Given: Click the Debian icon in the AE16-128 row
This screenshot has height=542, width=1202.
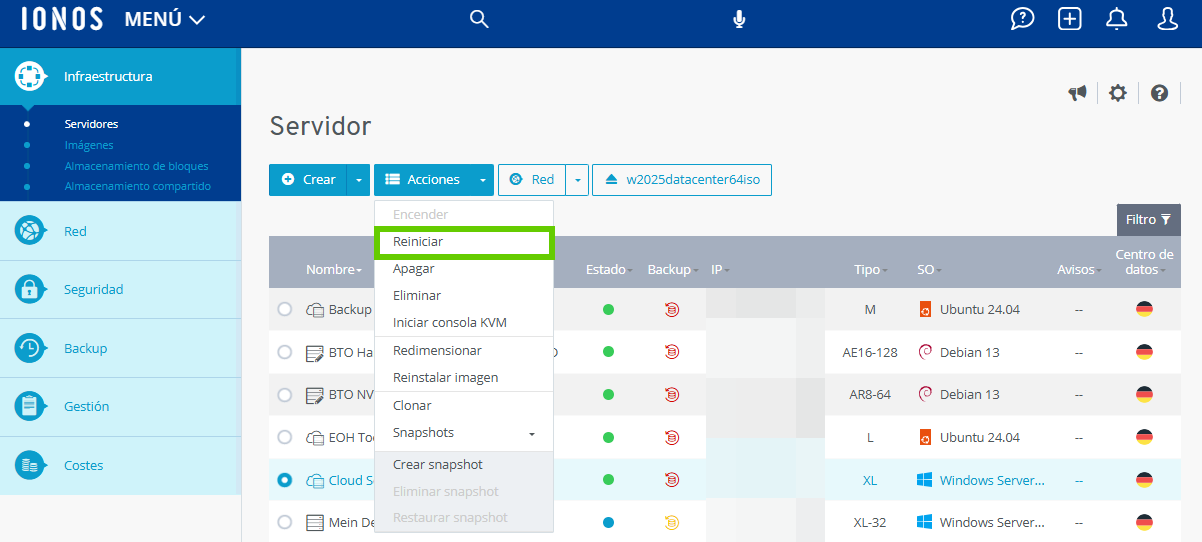Looking at the screenshot, I should pos(925,352).
